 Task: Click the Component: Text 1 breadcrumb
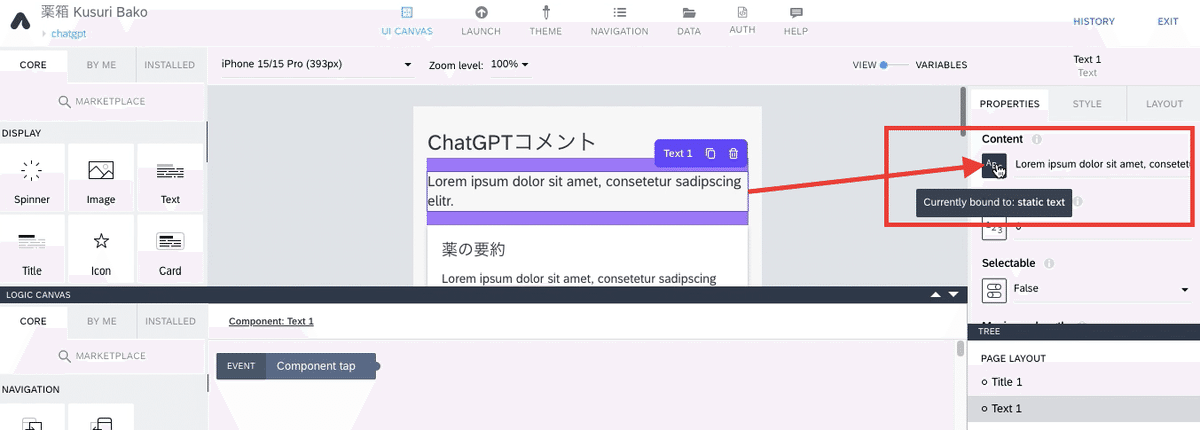pos(271,321)
